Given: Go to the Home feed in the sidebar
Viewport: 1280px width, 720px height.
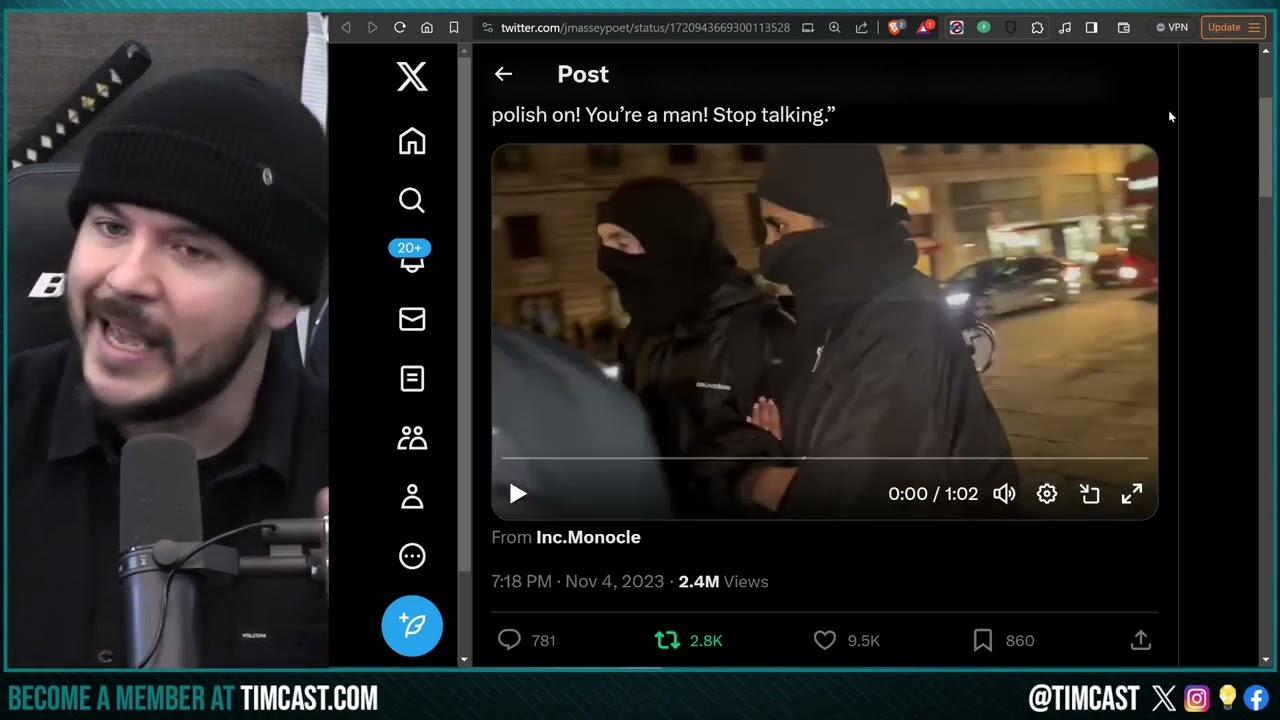Looking at the screenshot, I should click(412, 141).
